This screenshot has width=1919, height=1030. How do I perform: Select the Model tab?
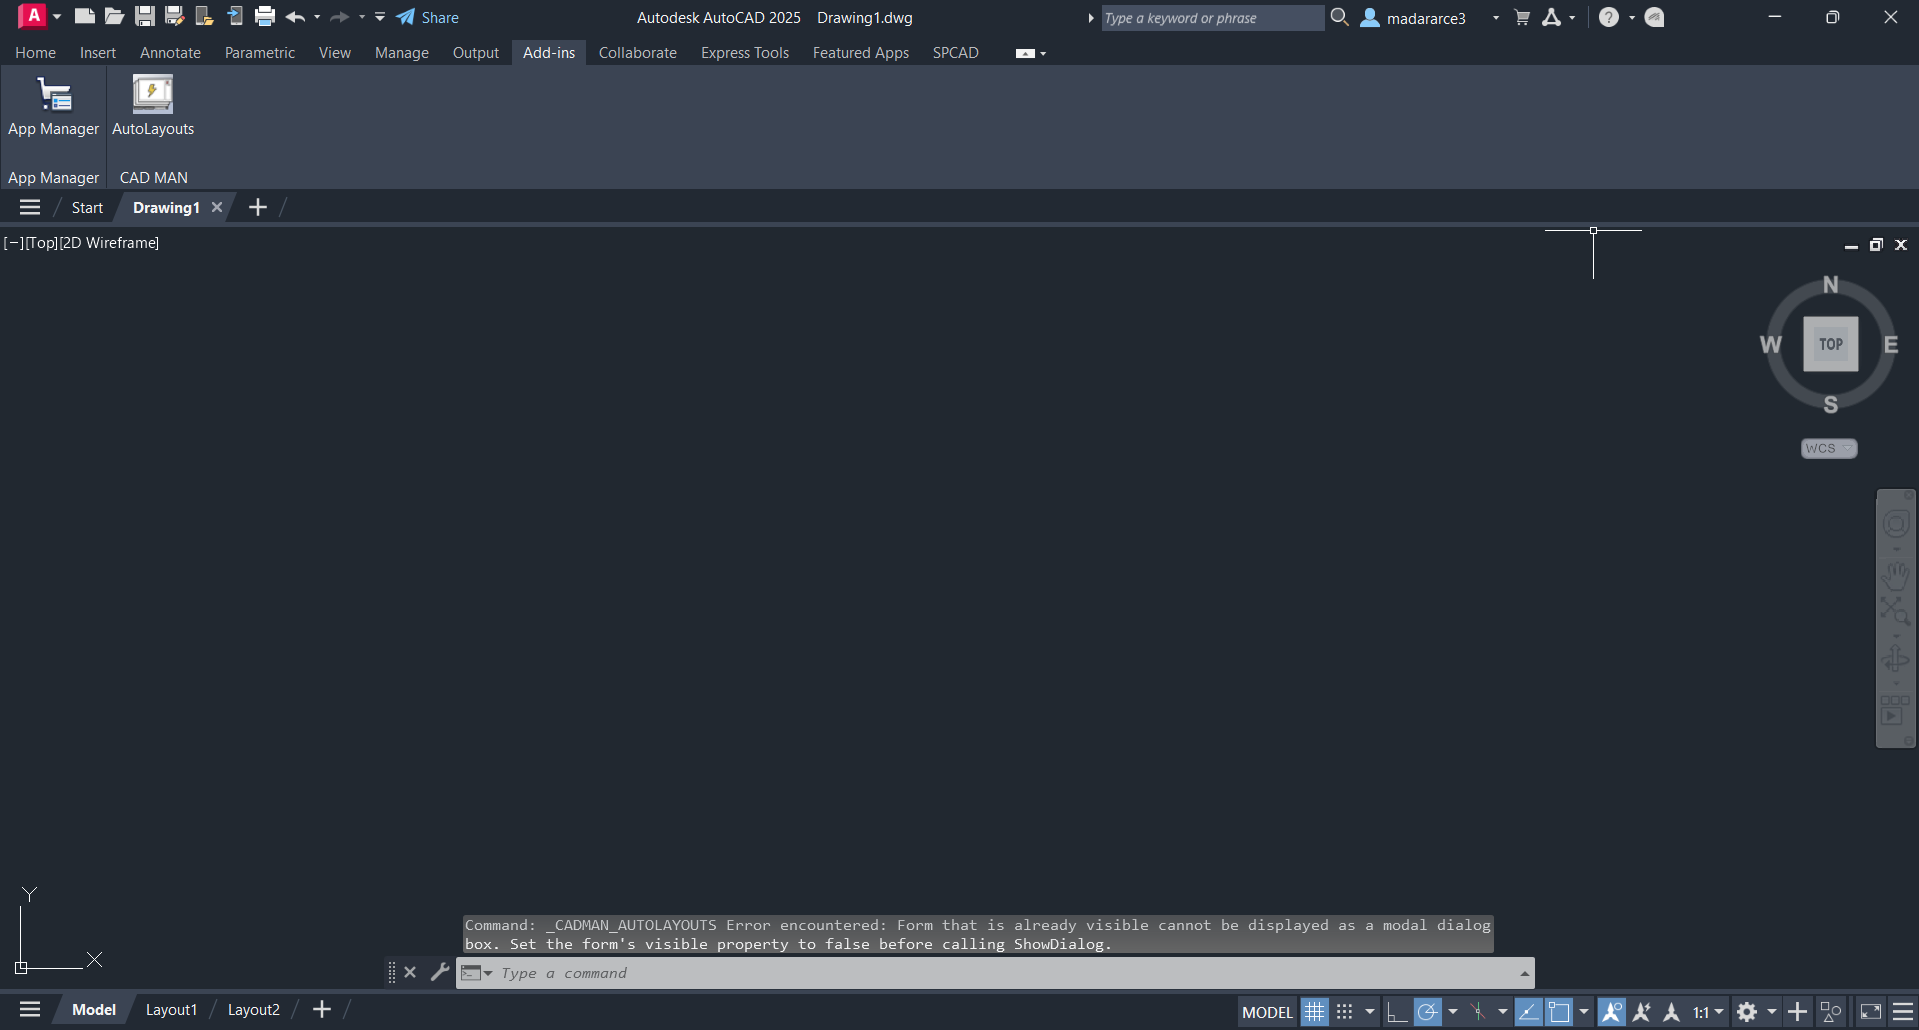(x=94, y=1010)
